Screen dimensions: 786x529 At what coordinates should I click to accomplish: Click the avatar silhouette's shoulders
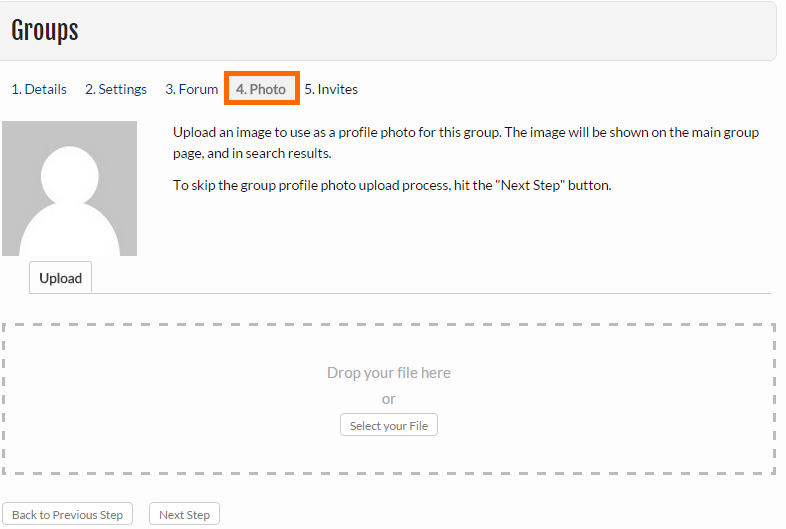pyautogui.click(x=69, y=233)
